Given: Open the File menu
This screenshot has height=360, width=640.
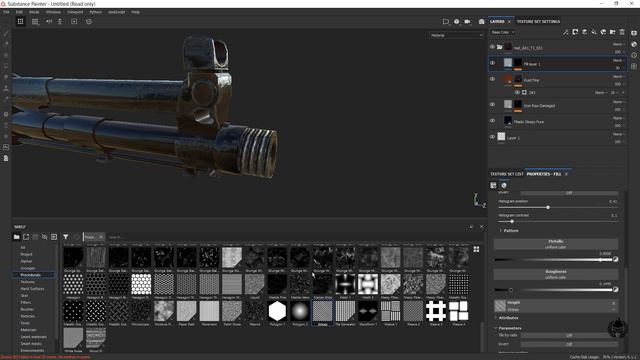Looking at the screenshot, I should tap(6, 12).
